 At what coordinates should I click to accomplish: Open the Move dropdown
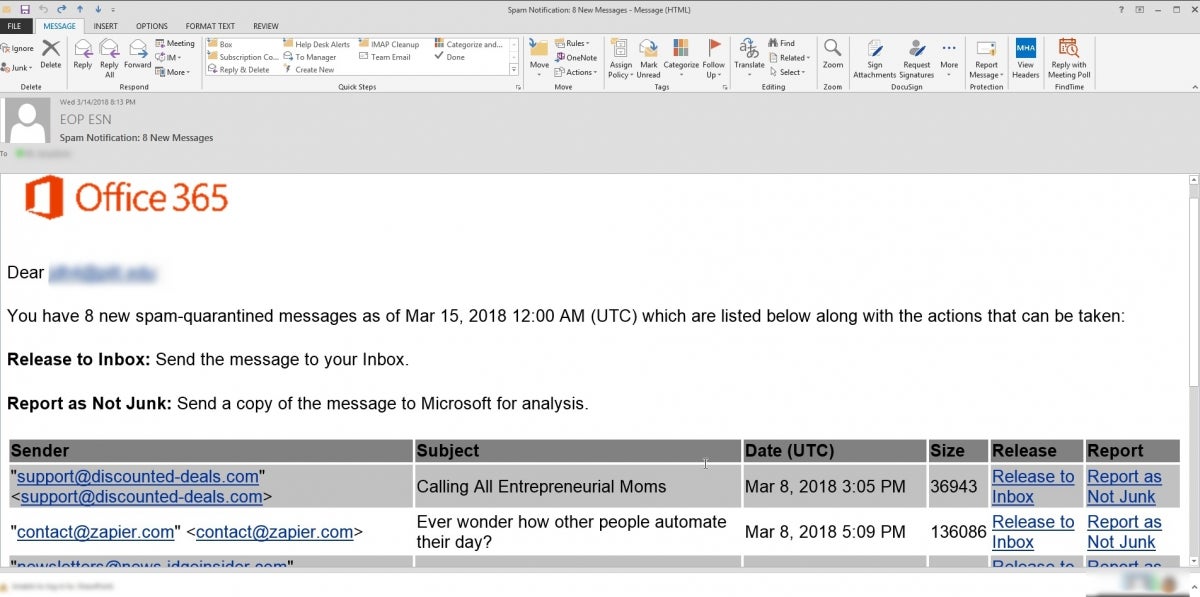539,58
